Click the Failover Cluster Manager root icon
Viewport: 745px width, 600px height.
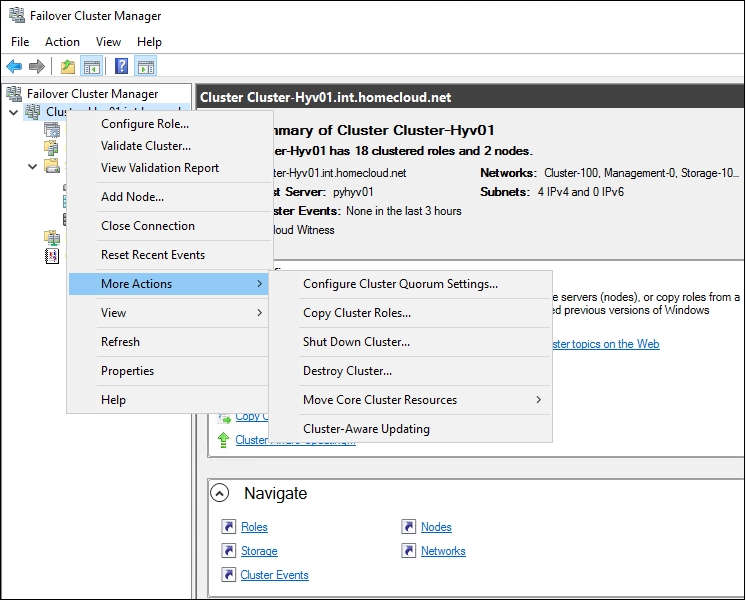(x=14, y=94)
